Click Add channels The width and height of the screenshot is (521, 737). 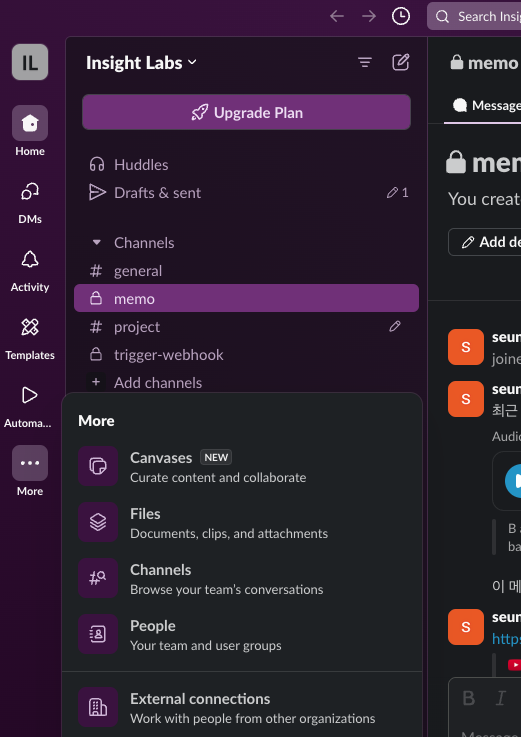click(x=246, y=383)
